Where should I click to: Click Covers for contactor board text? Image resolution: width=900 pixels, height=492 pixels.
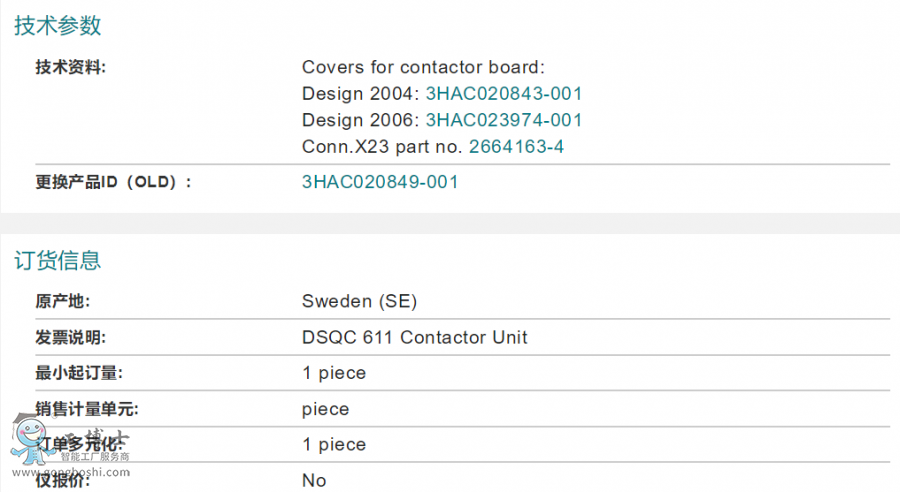423,67
